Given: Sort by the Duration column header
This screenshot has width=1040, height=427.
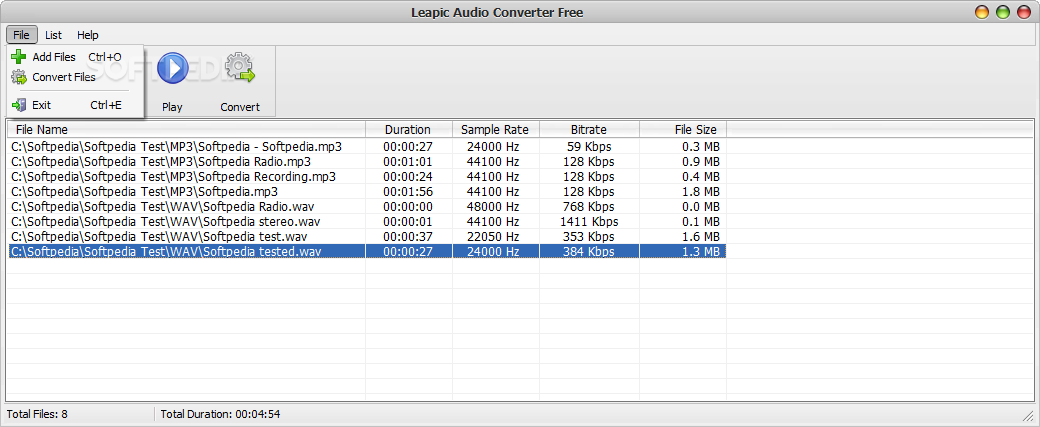Looking at the screenshot, I should pos(409,129).
